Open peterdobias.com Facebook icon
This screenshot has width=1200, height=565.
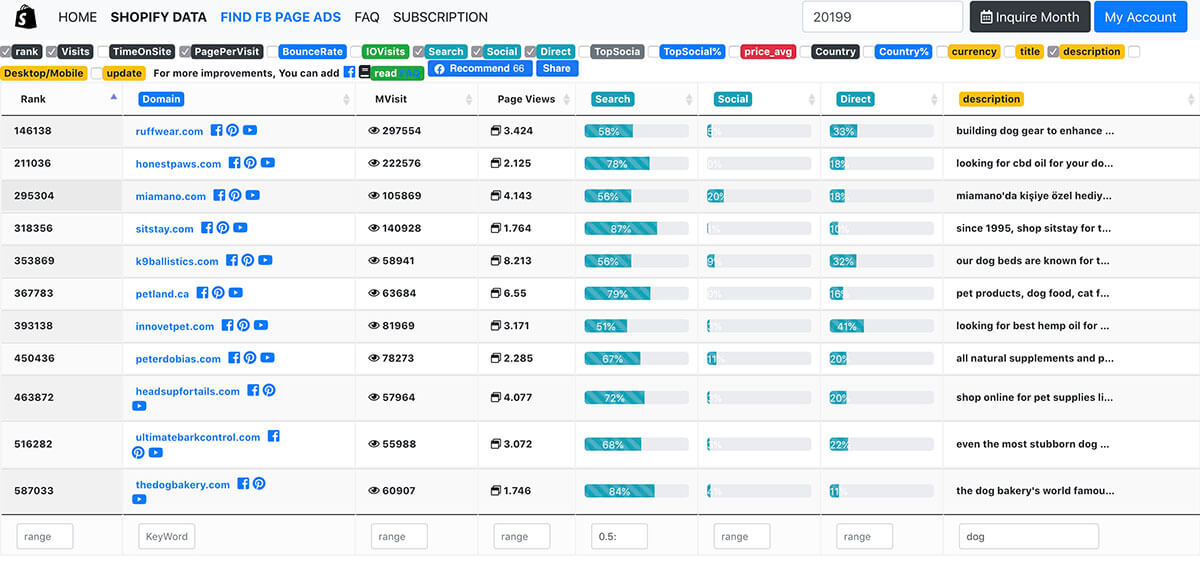(x=235, y=358)
